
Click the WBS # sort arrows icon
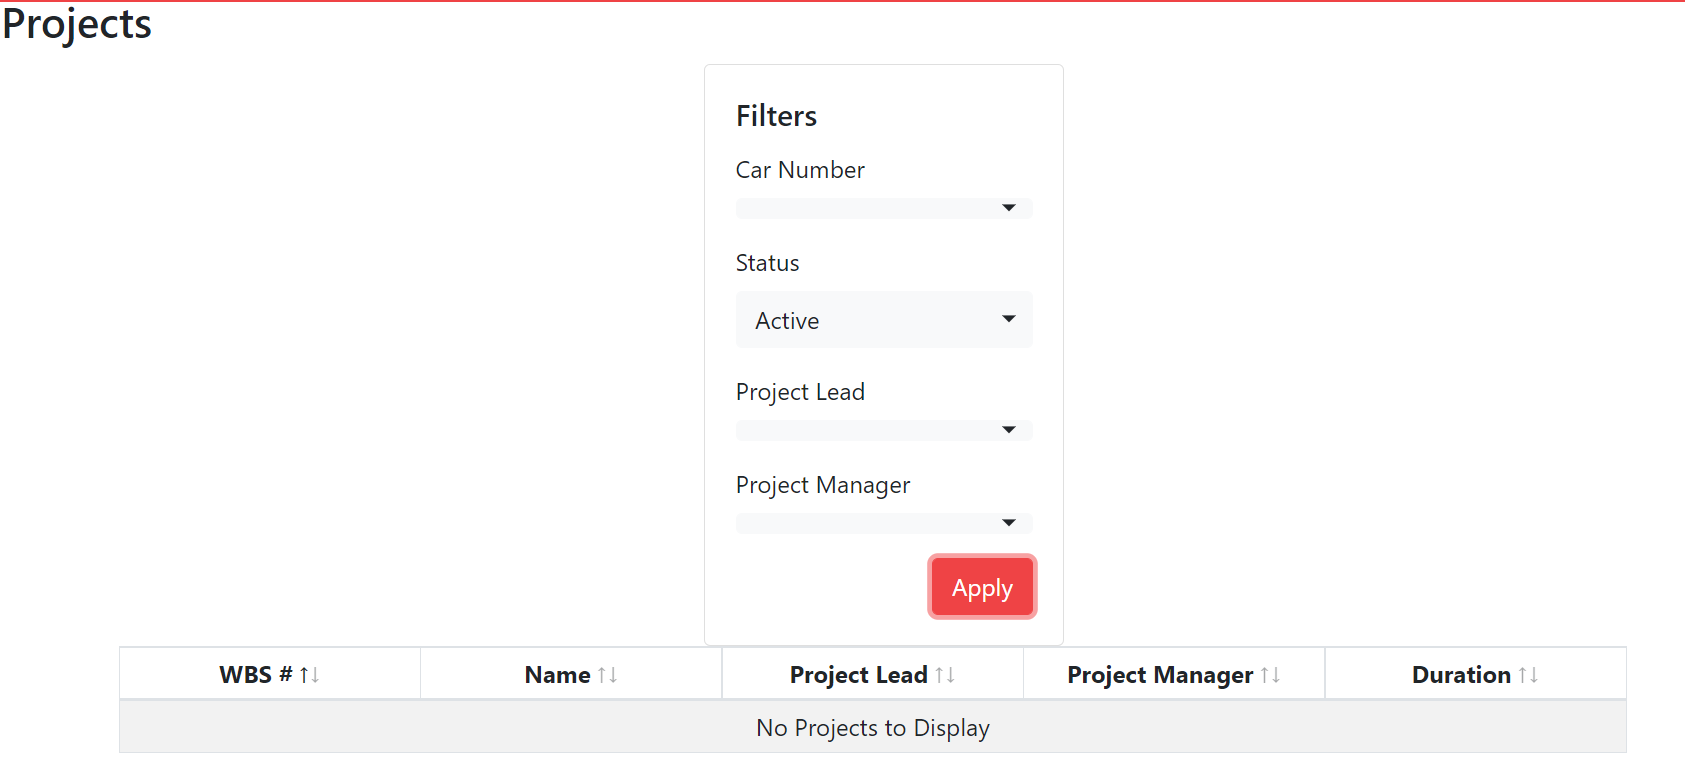pos(311,674)
